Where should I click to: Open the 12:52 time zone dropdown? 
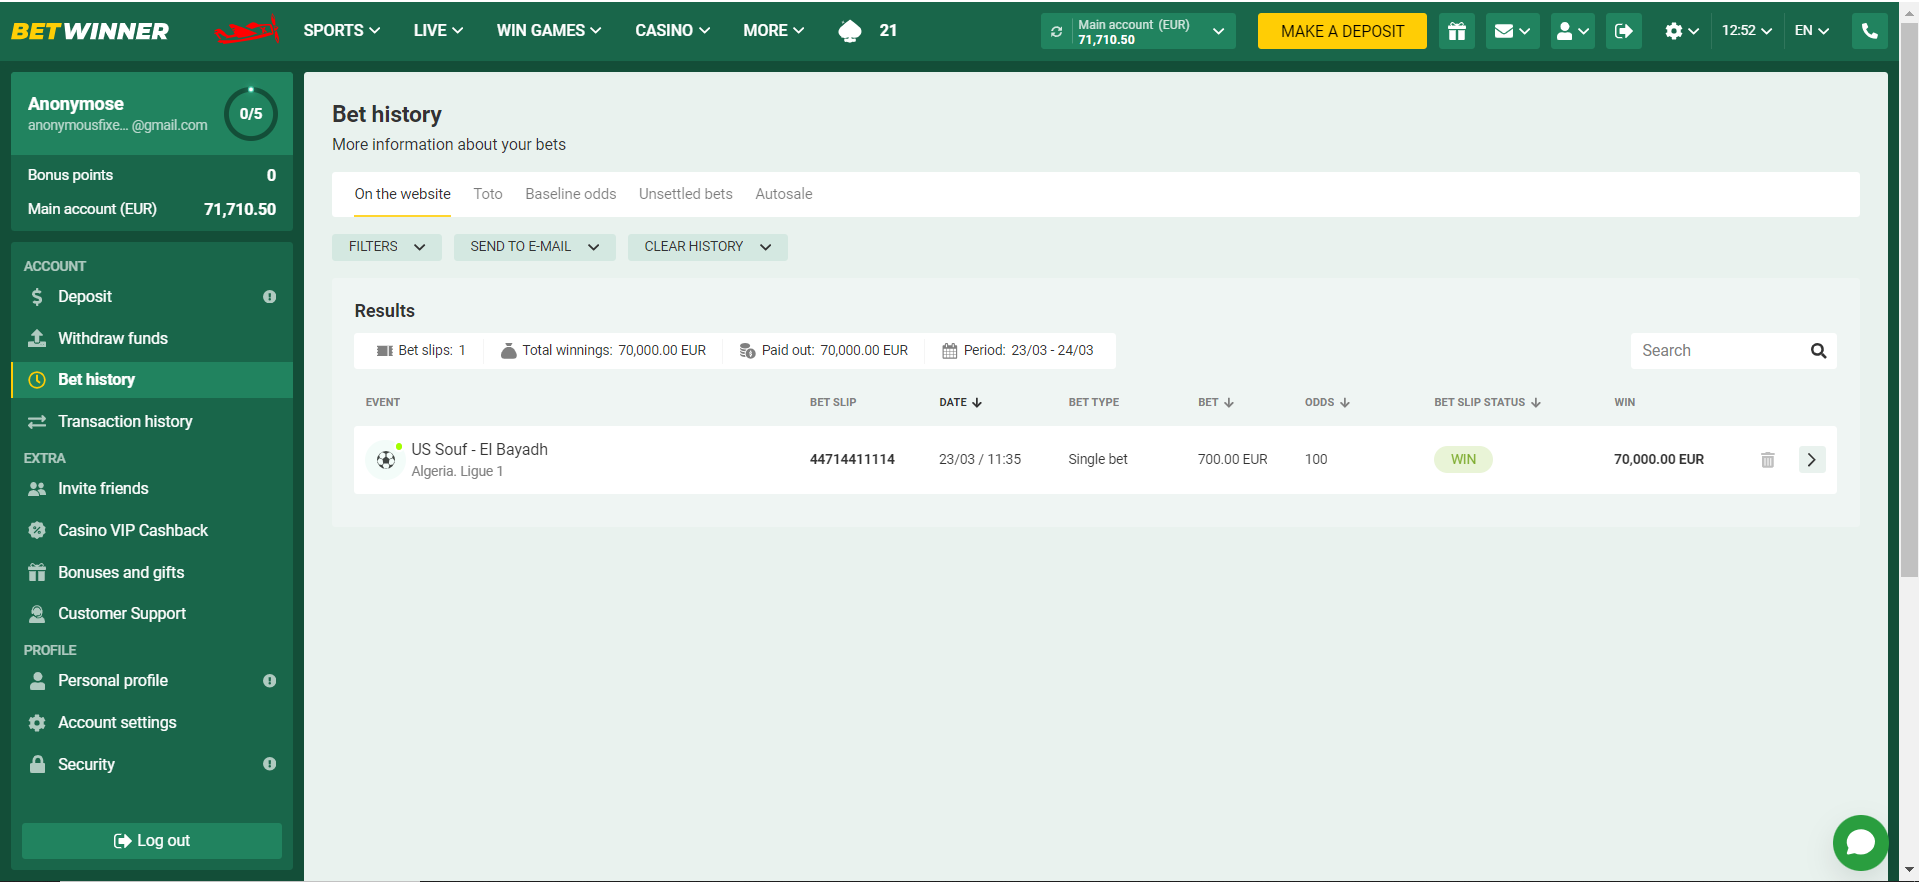click(x=1746, y=31)
